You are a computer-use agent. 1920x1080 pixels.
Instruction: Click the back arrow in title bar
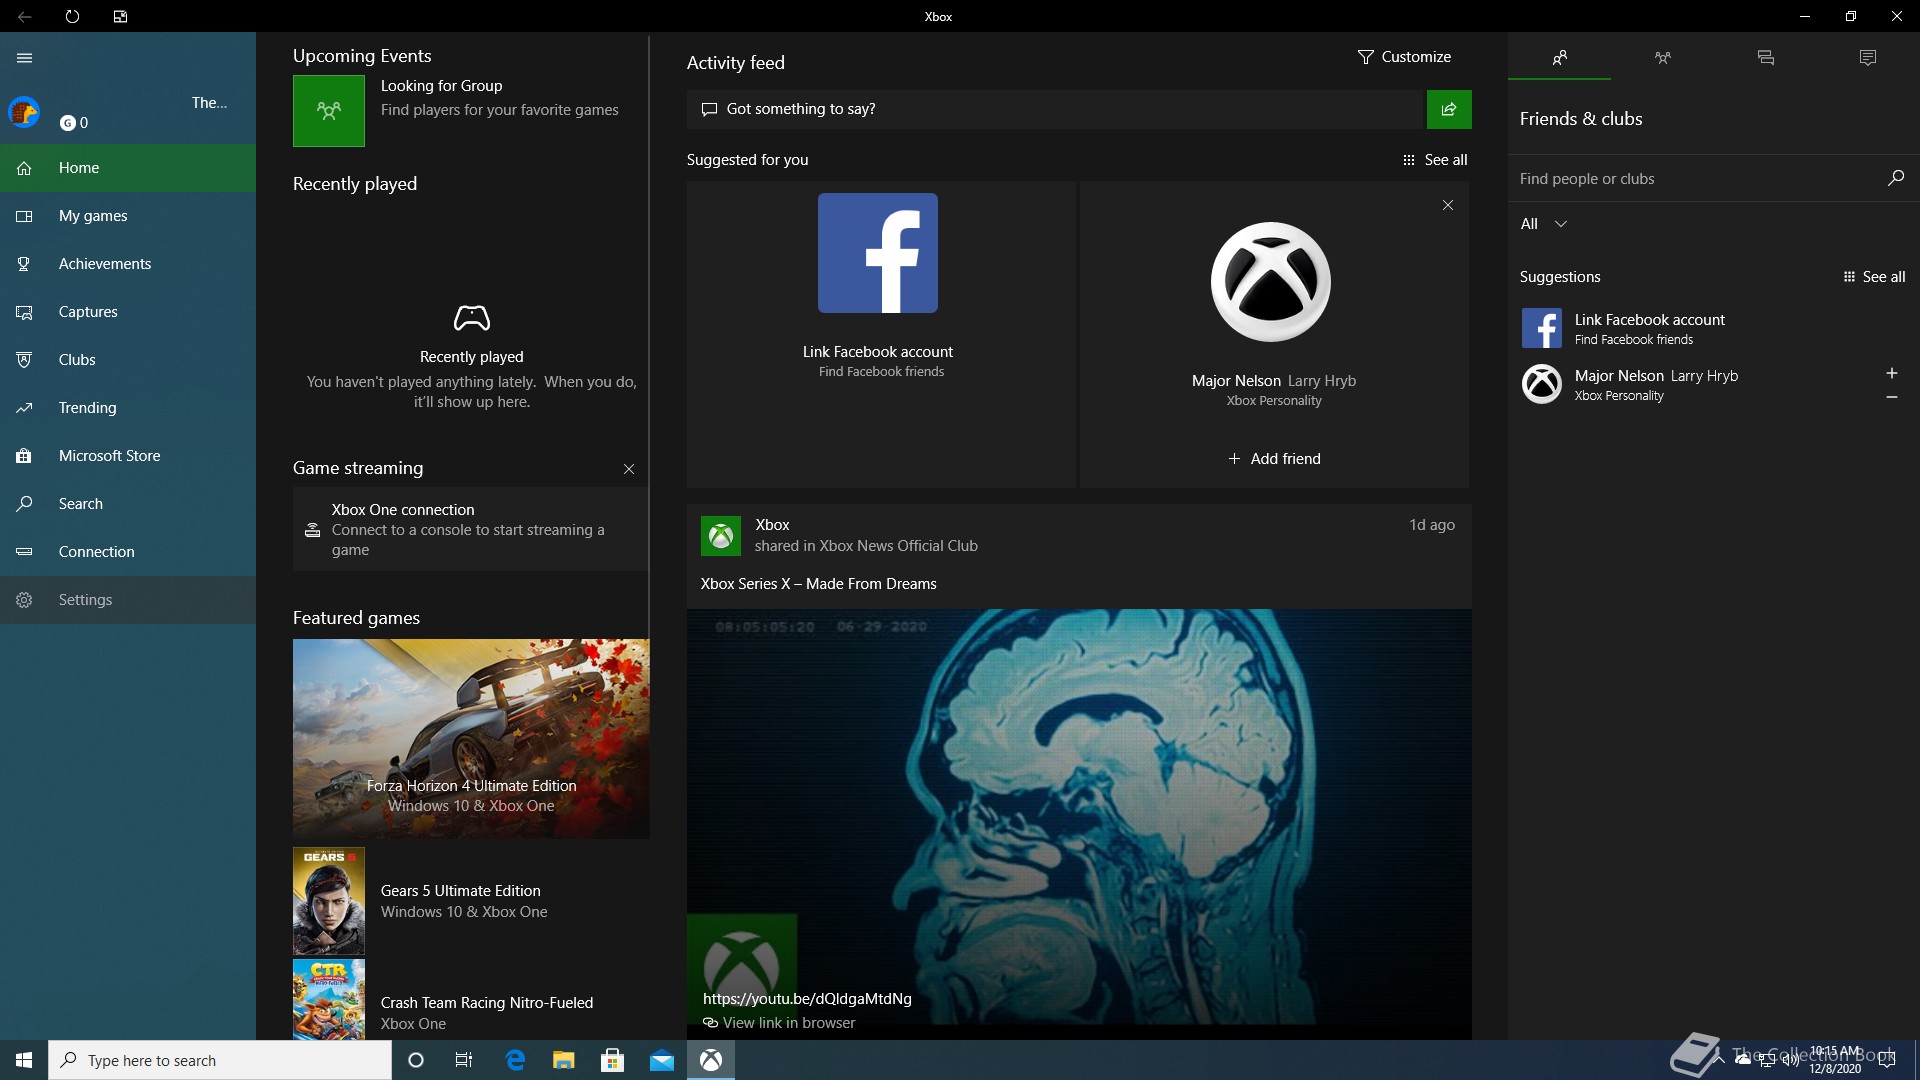pyautogui.click(x=24, y=16)
